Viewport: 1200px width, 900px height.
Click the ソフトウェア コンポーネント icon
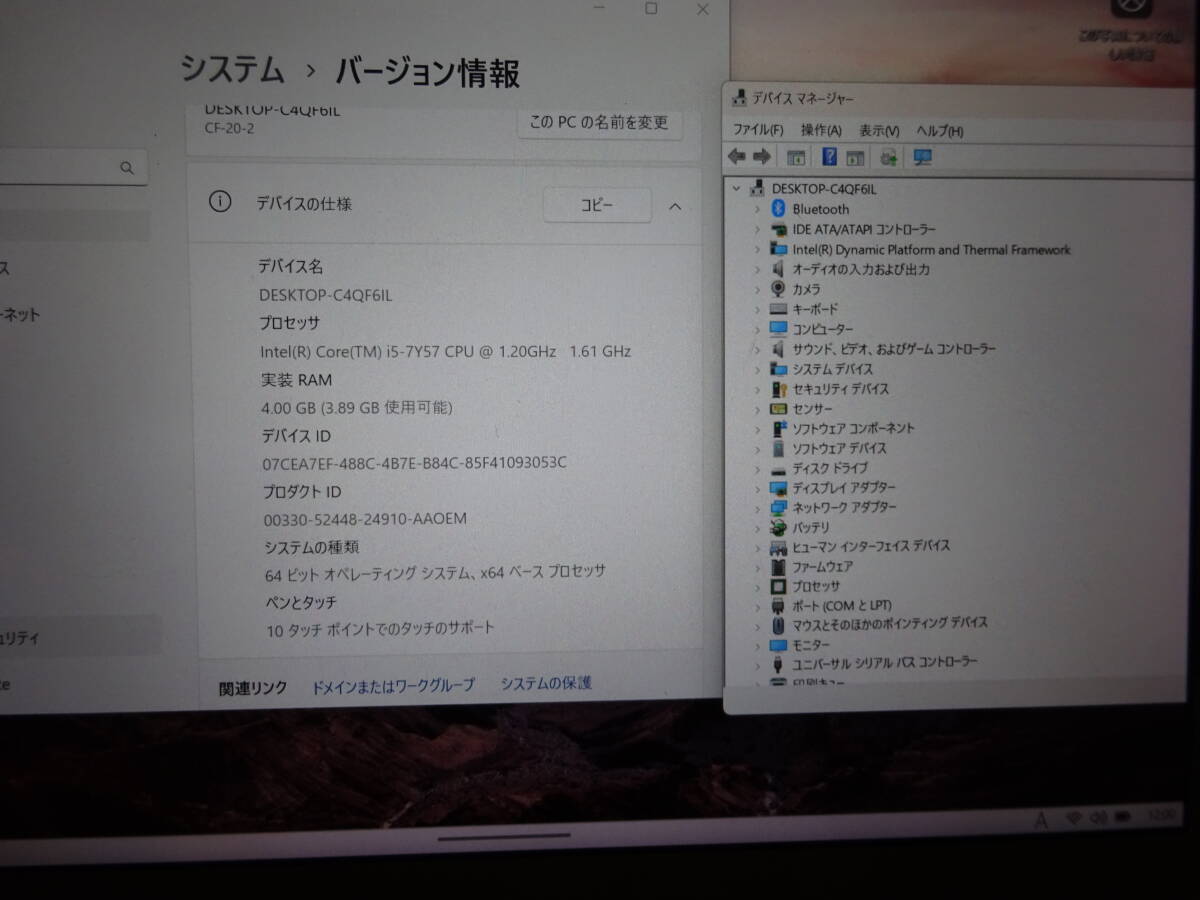tap(779, 428)
